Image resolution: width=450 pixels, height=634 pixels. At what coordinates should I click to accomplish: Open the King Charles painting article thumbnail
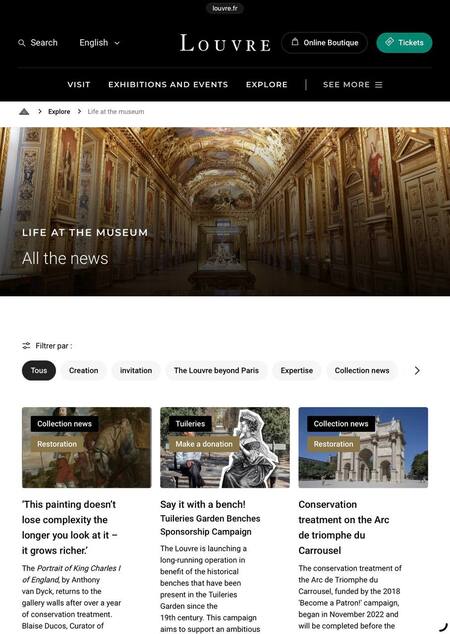[x=87, y=447]
